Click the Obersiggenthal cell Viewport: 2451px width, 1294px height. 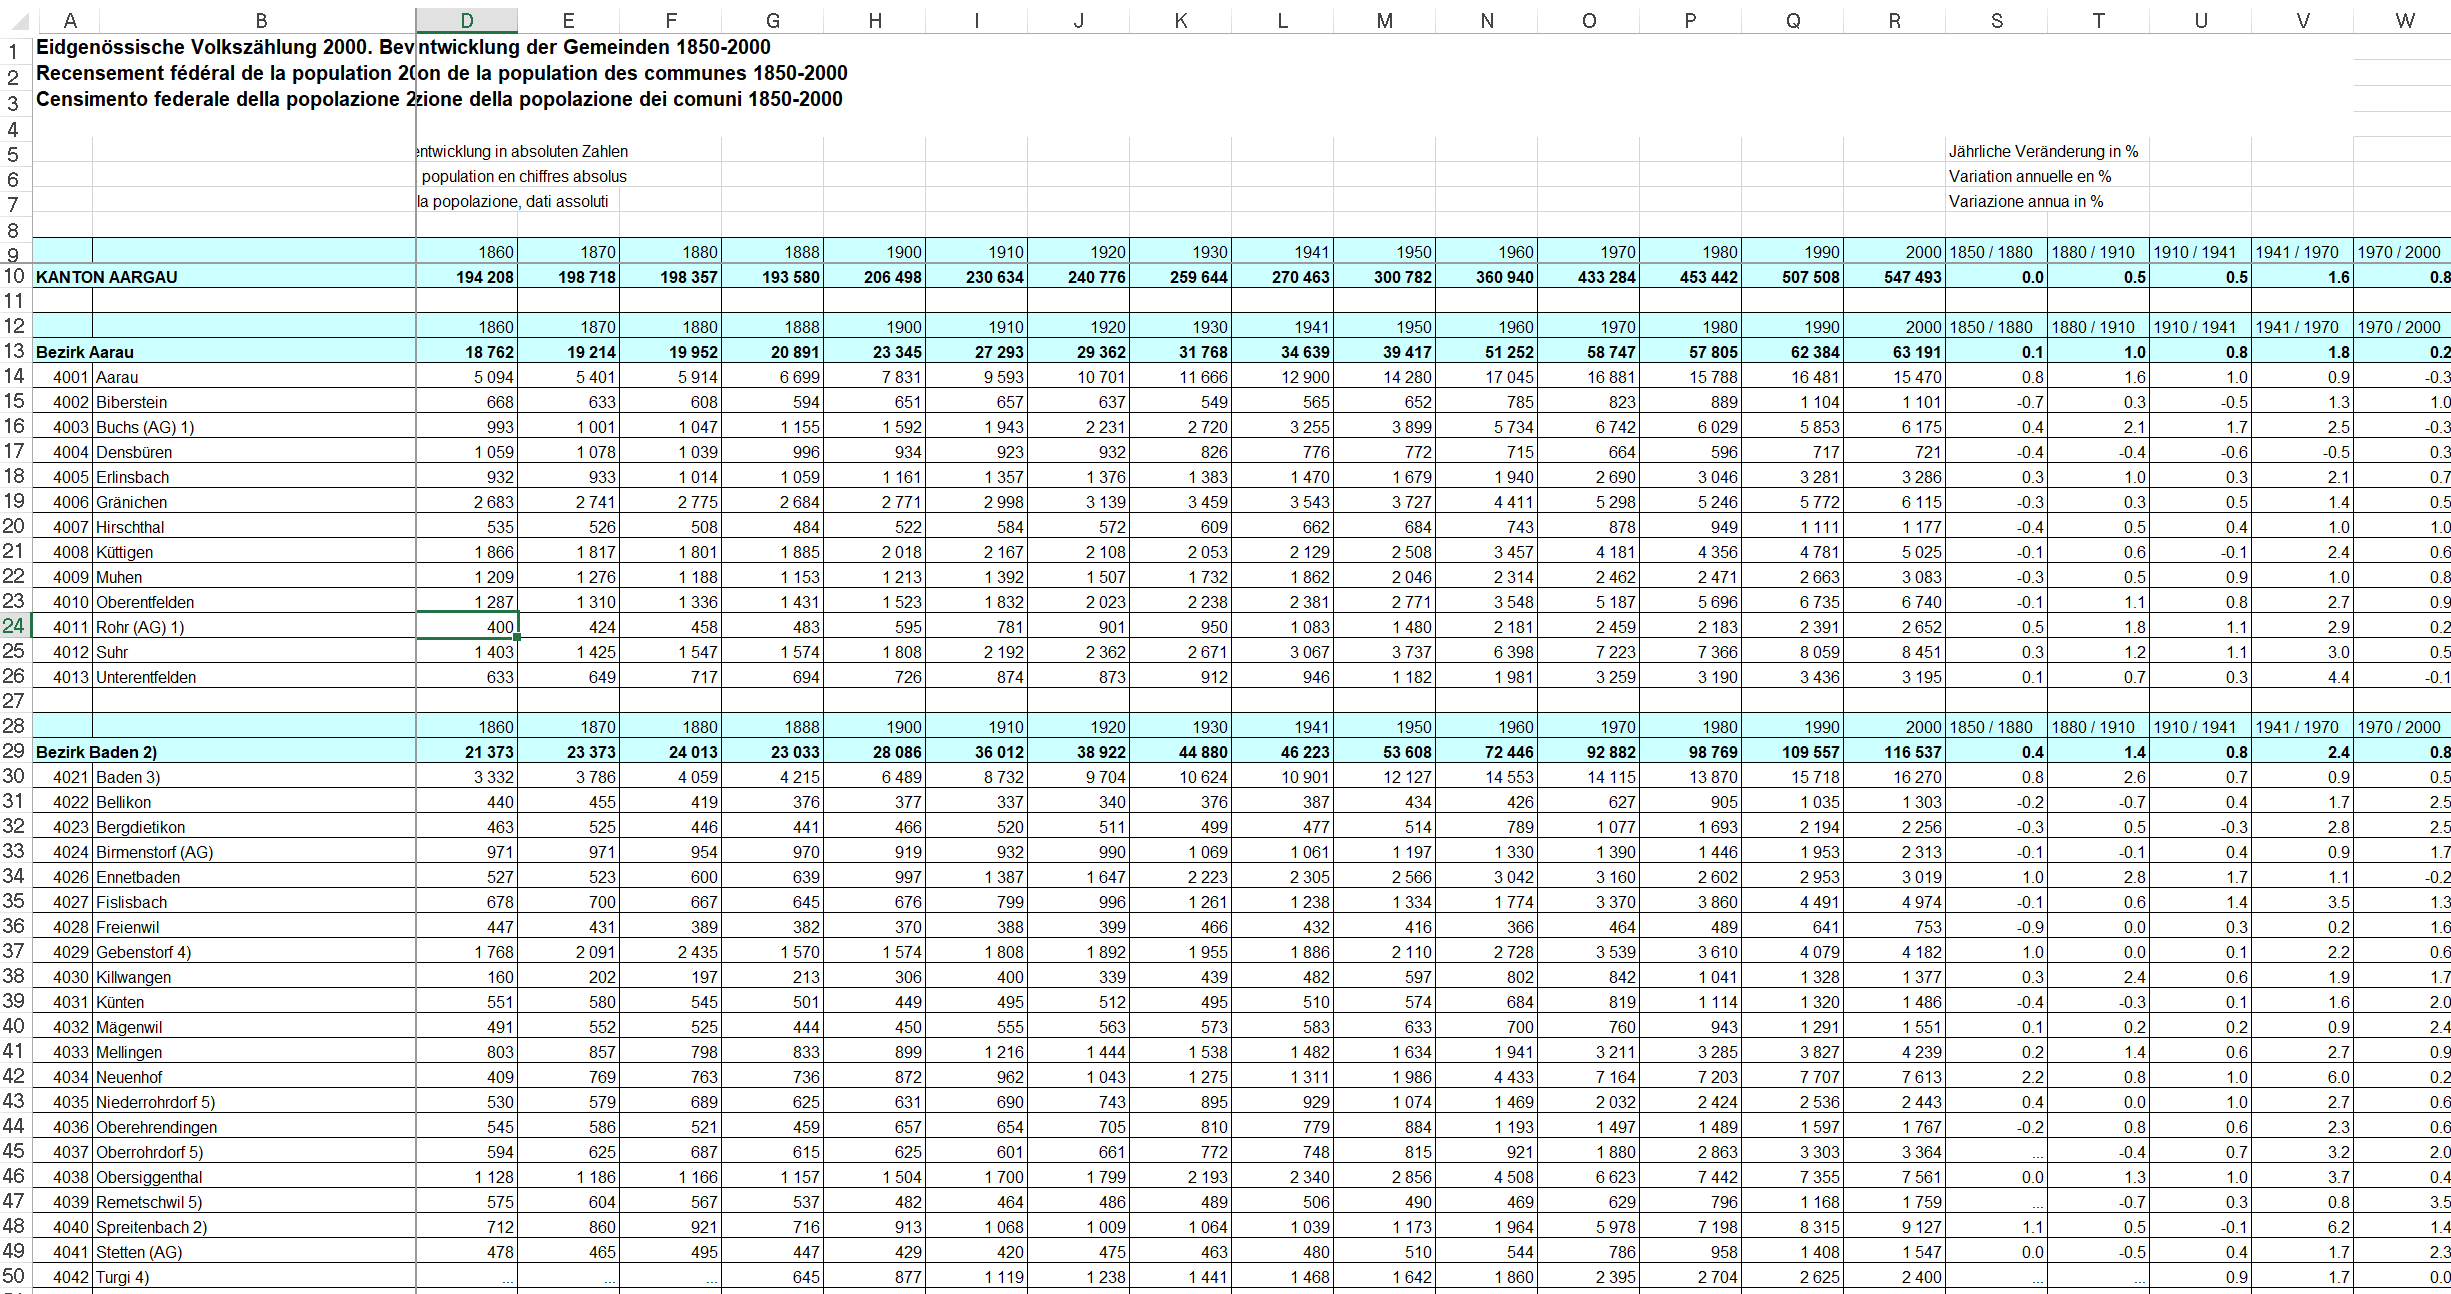tap(254, 1177)
